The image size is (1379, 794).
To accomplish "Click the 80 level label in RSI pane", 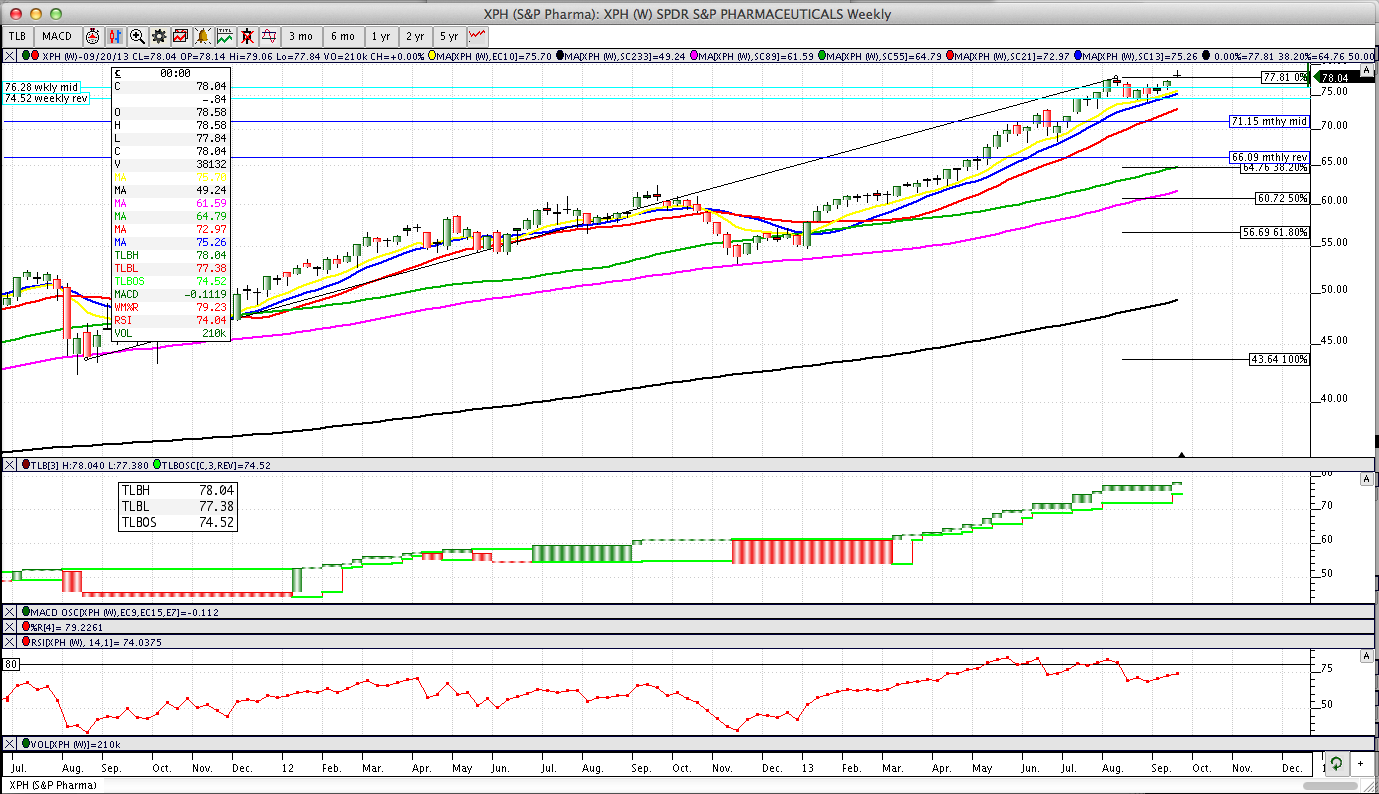I will [x=10, y=664].
